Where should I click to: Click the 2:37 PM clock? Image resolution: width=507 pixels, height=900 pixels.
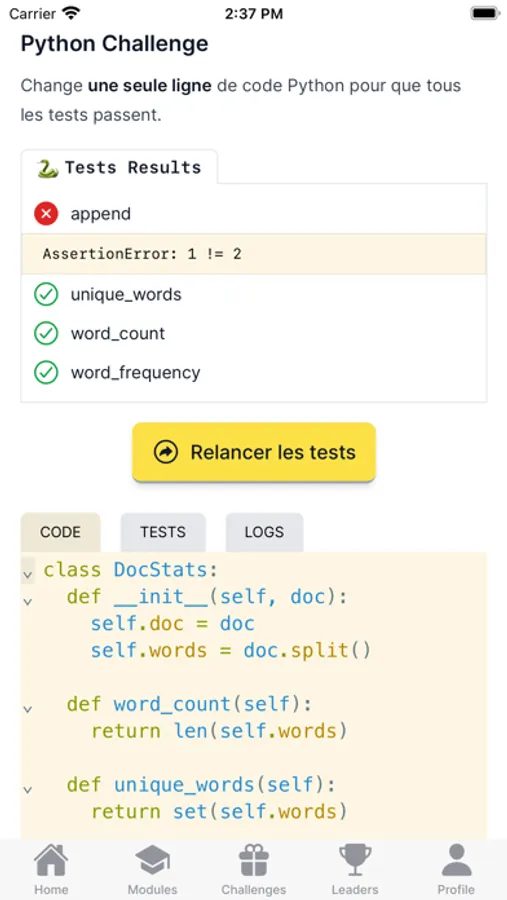254,14
